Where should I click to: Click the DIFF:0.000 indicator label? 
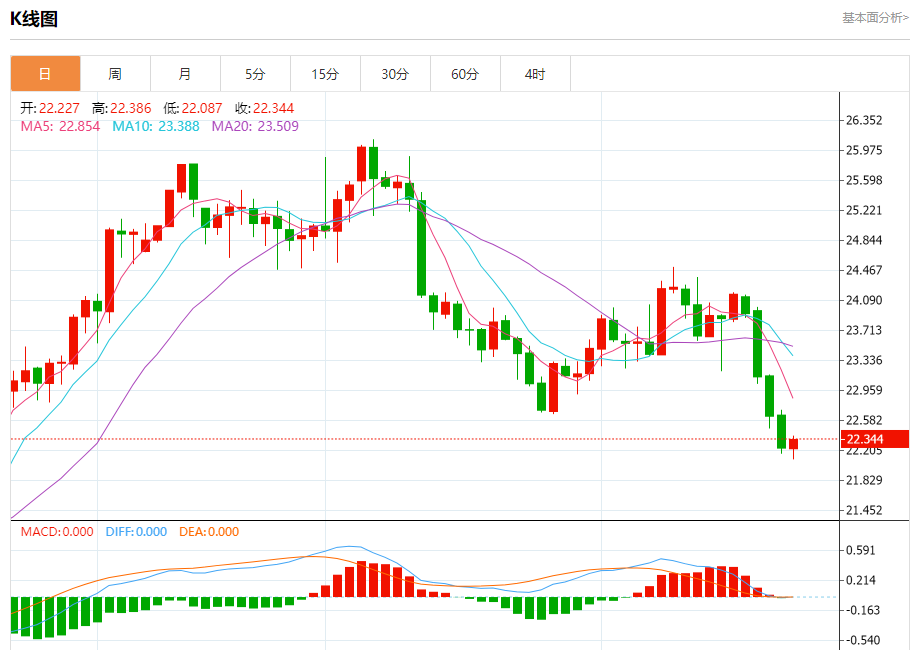[x=136, y=532]
